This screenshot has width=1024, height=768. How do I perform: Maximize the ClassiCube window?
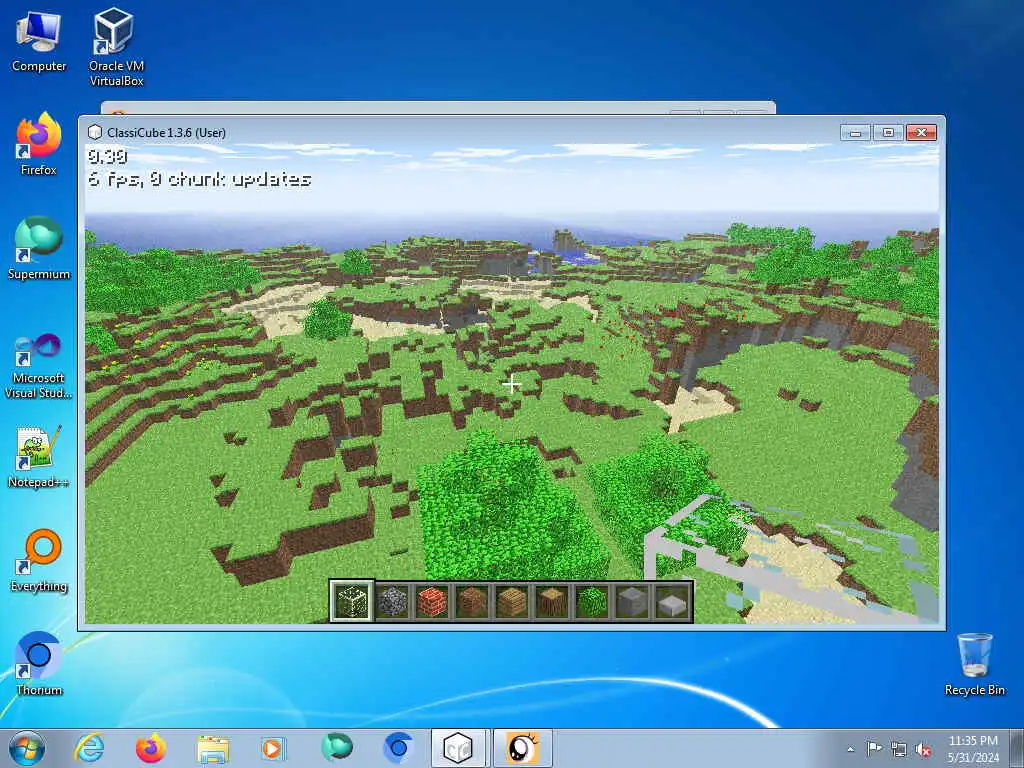pos(888,133)
